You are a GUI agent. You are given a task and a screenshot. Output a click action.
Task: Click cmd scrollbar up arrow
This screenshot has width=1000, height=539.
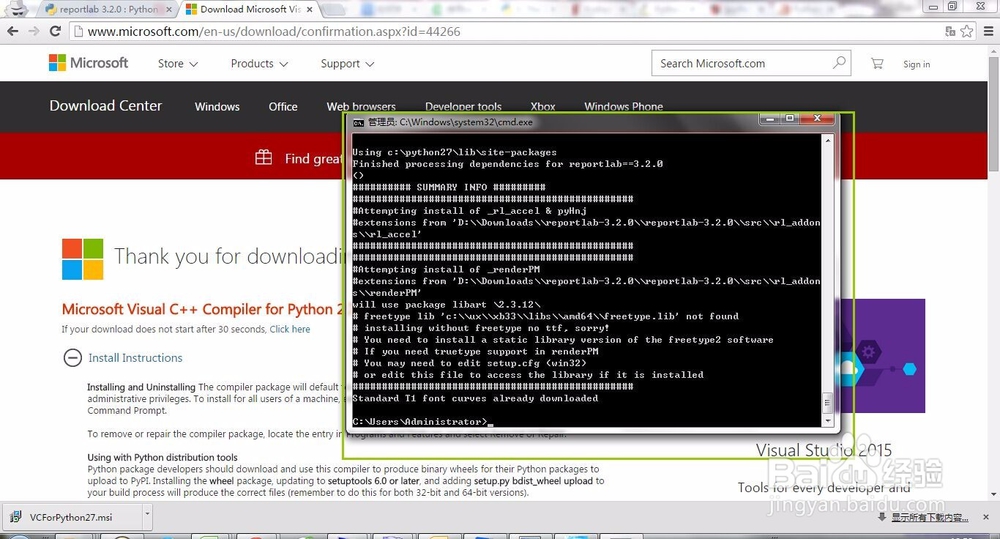pos(828,140)
